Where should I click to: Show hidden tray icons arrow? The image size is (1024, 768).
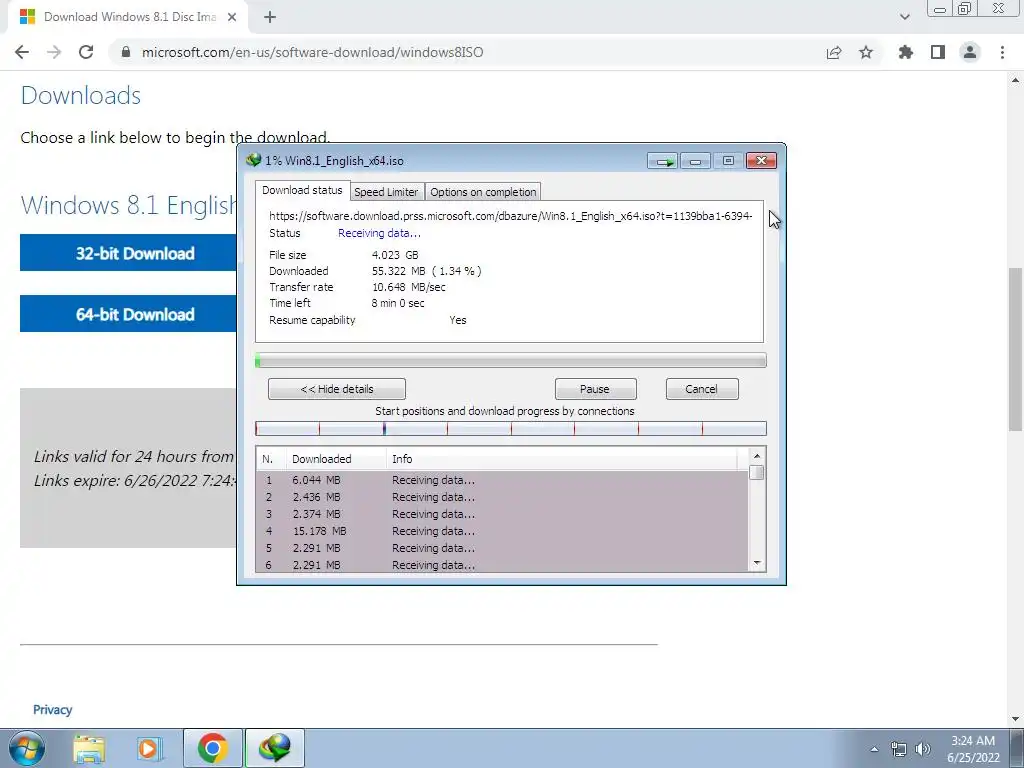click(x=874, y=749)
